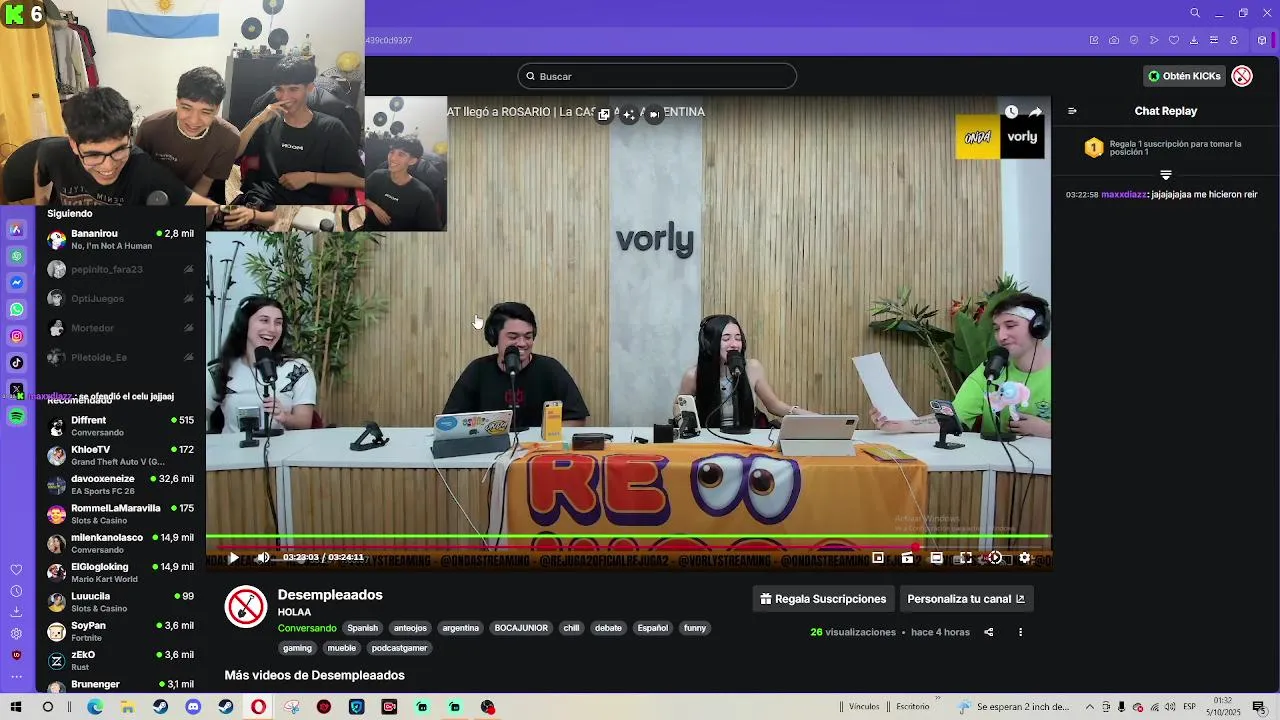Show hidden system tray icons
Image resolution: width=1280 pixels, height=720 pixels.
click(1089, 707)
